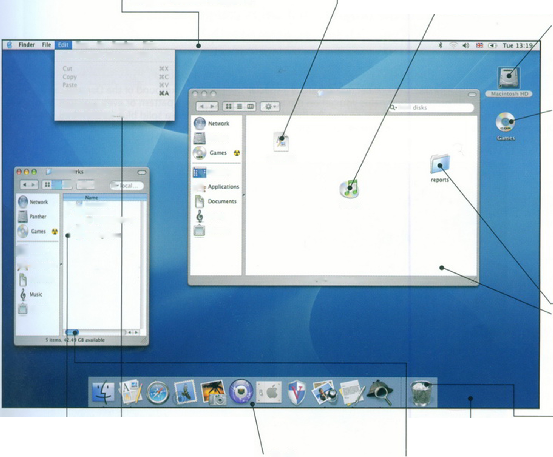Click the icon view button in the small window
This screenshot has width=553, height=457.
click(47, 185)
